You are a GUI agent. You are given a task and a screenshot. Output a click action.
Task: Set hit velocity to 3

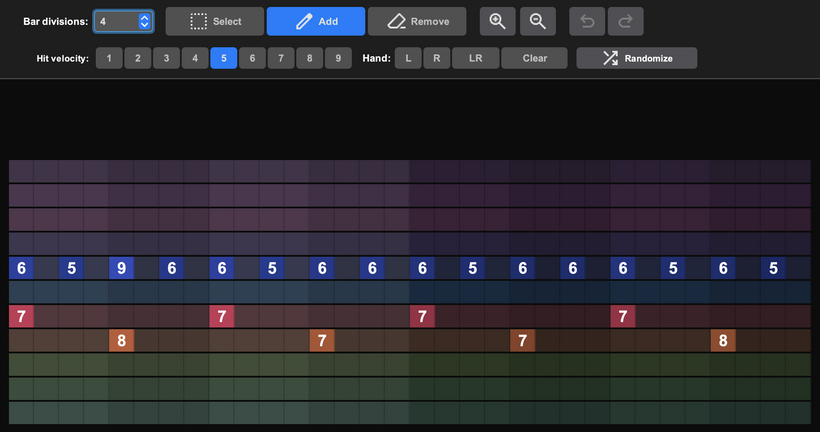[166, 58]
